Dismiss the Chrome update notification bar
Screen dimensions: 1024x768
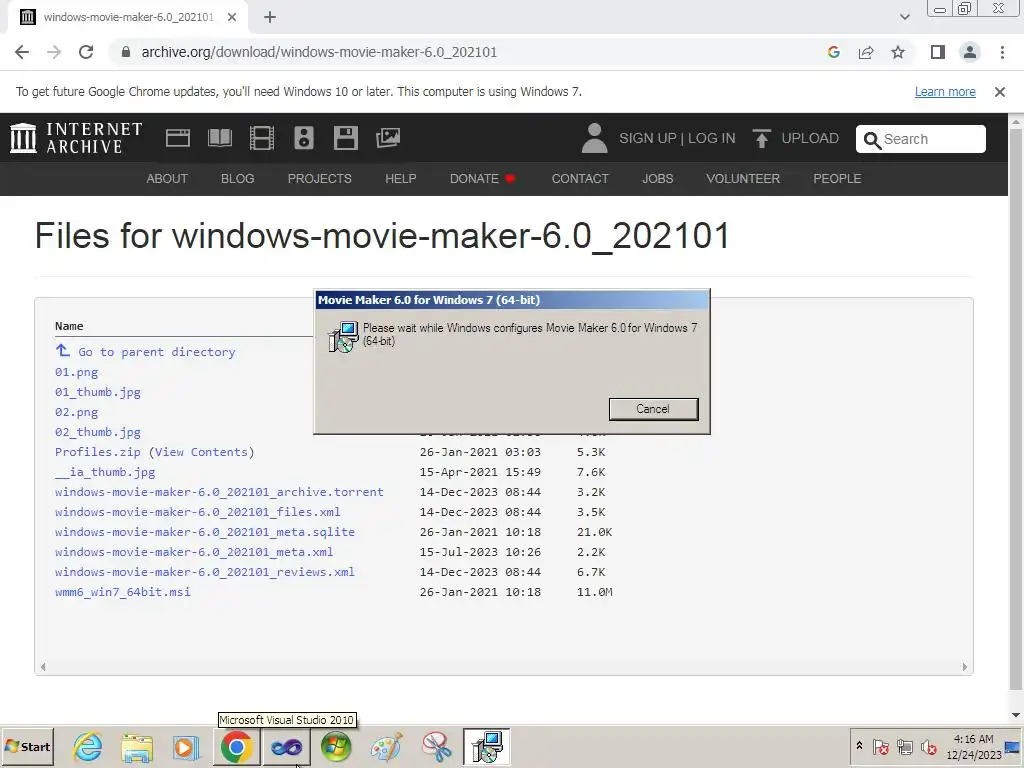[999, 92]
